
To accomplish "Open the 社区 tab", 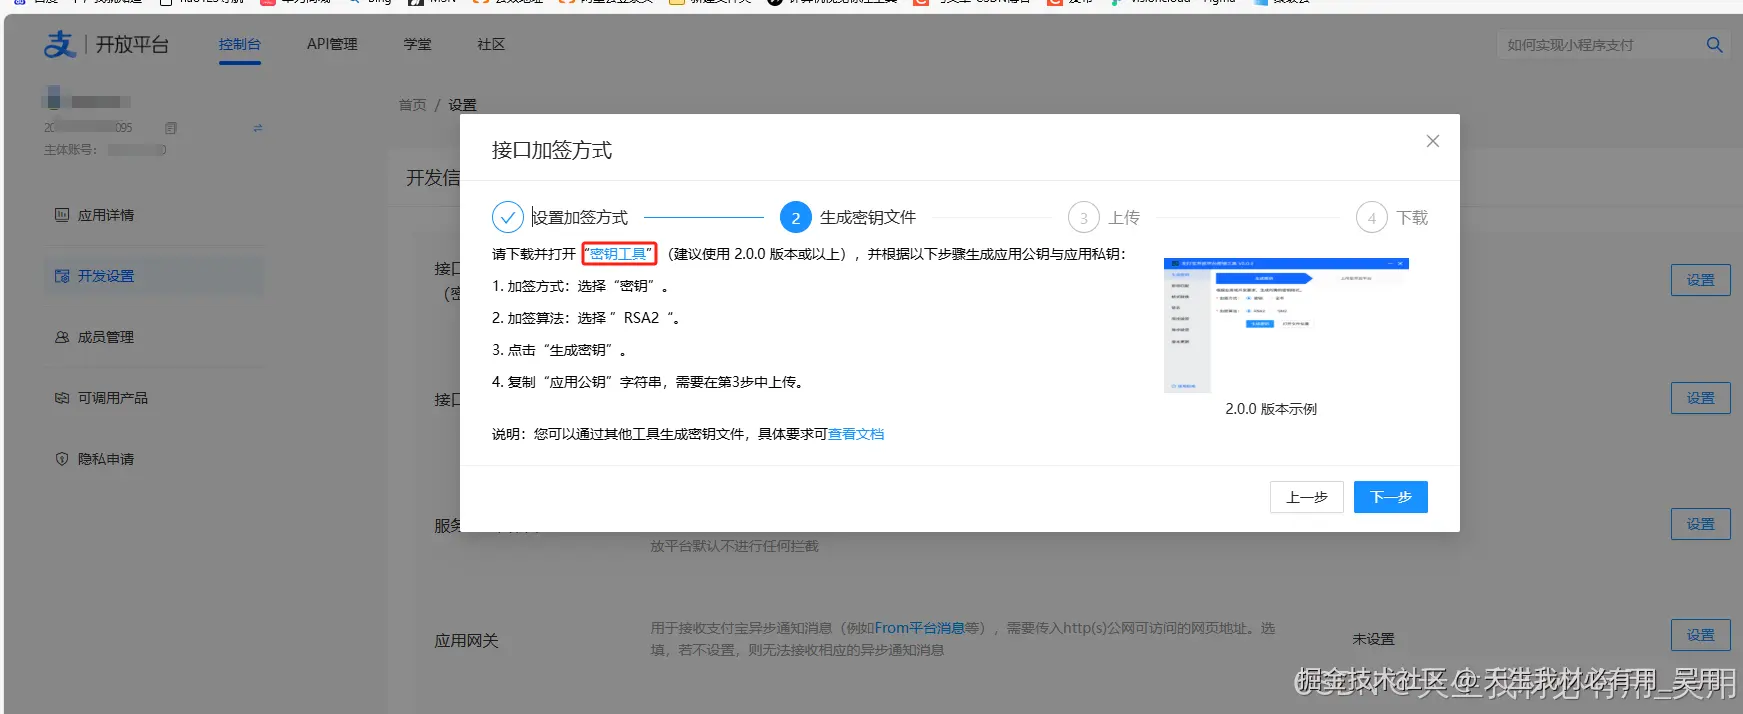I will 491,45.
